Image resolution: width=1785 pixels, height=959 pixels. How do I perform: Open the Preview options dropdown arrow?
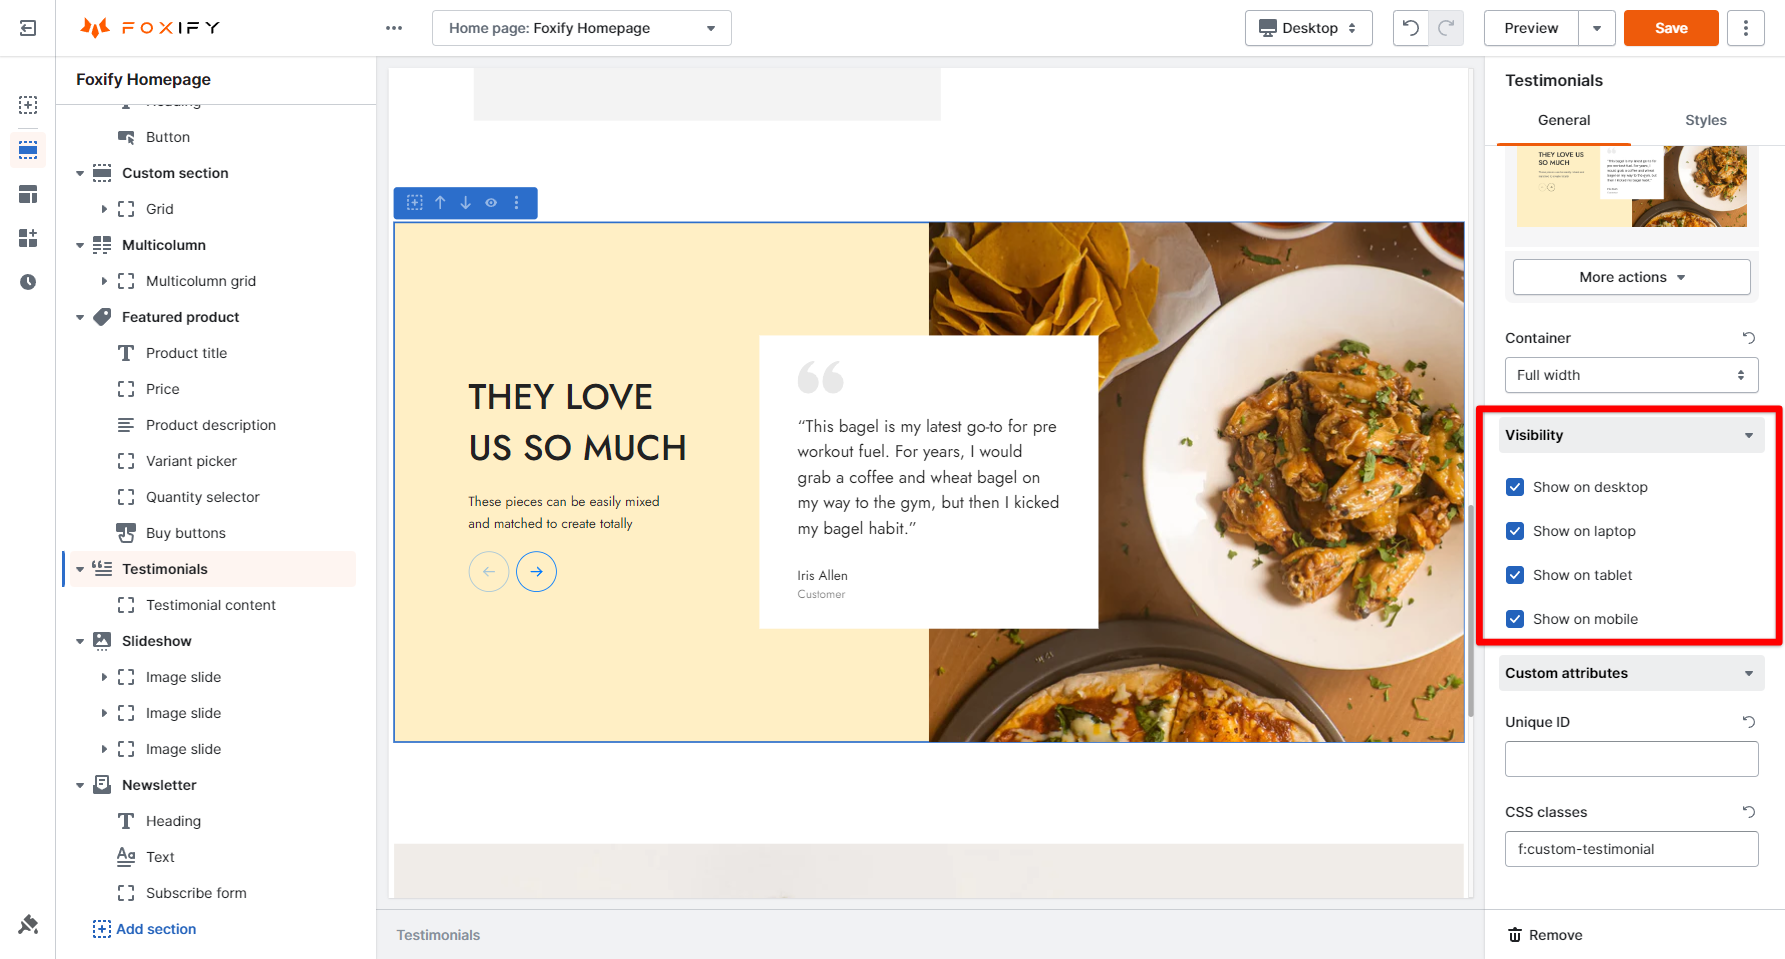click(1597, 28)
